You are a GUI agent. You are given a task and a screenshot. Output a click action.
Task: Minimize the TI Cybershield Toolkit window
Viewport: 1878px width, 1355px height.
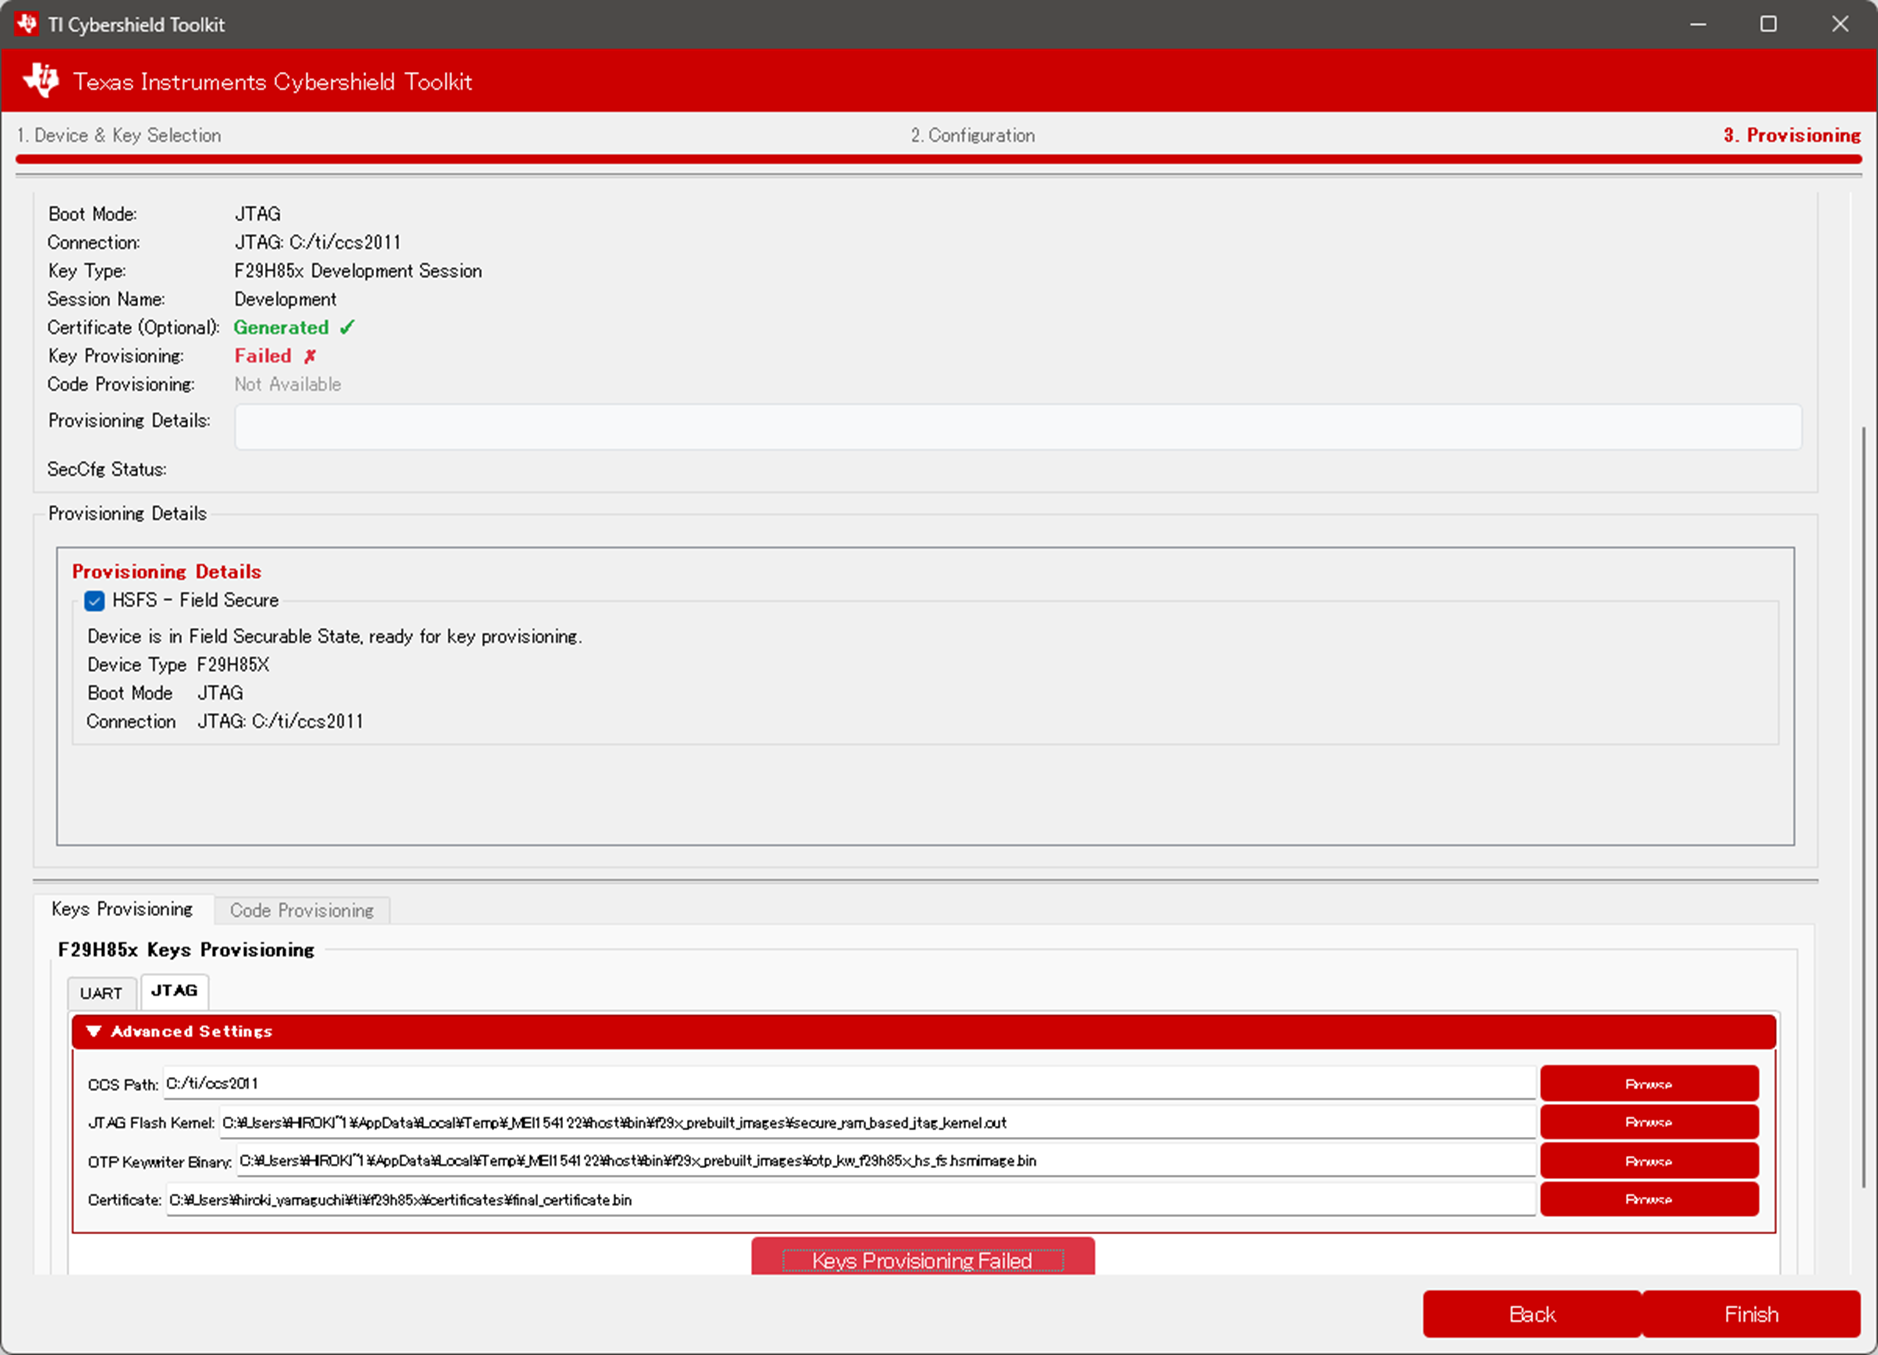(x=1698, y=24)
